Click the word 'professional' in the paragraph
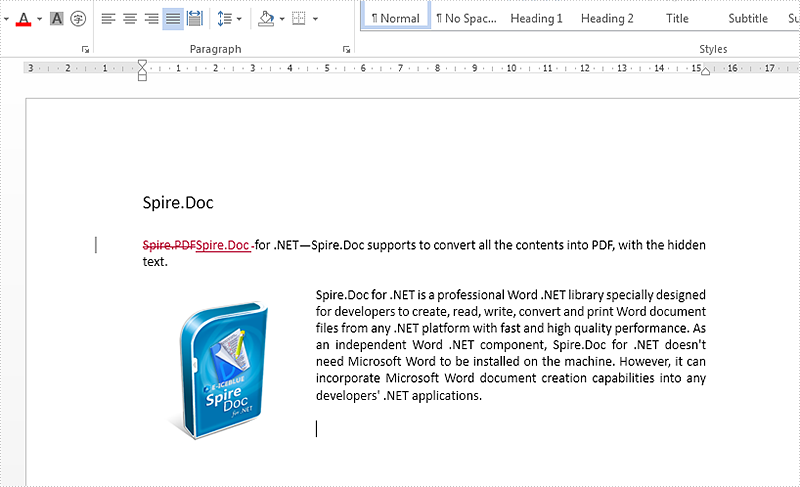The image size is (800, 487). [470, 295]
